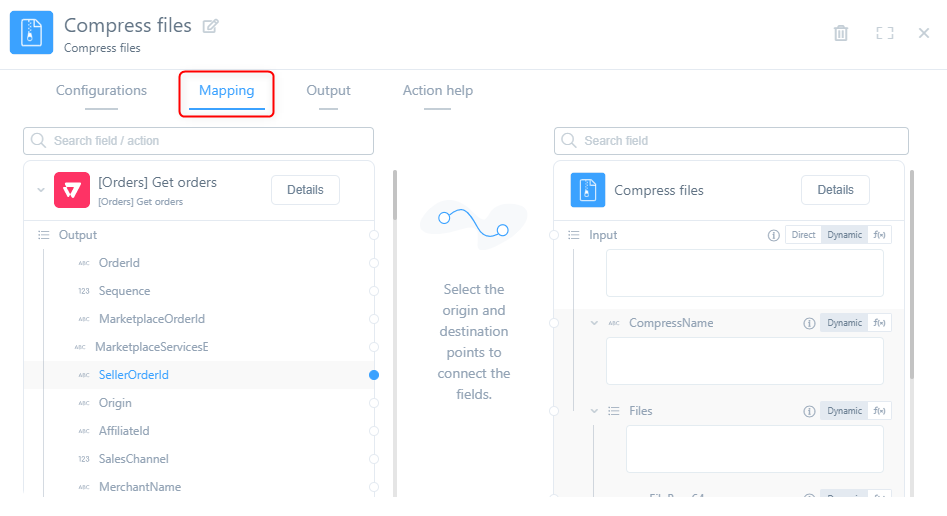Click the info icon next to Input
Viewport: 947px width, 516px height.
point(773,236)
